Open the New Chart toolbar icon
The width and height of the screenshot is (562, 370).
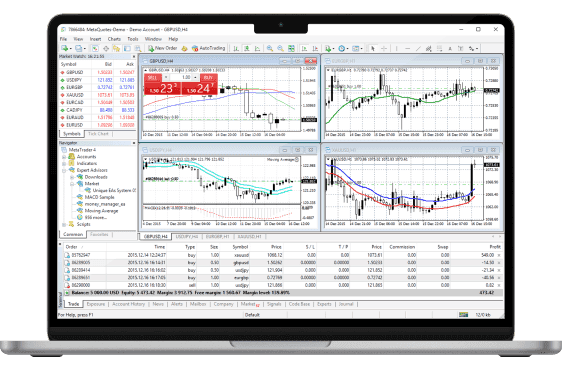64,48
